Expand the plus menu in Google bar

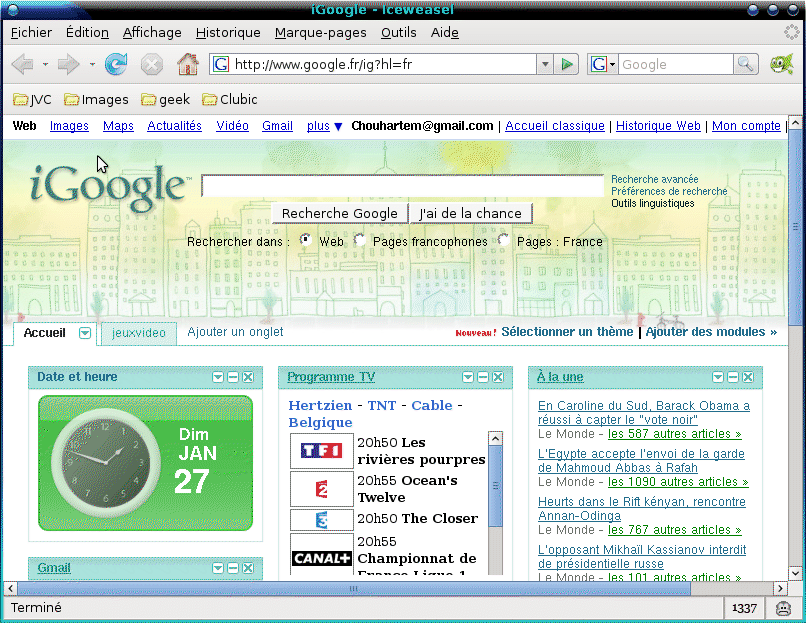(324, 126)
